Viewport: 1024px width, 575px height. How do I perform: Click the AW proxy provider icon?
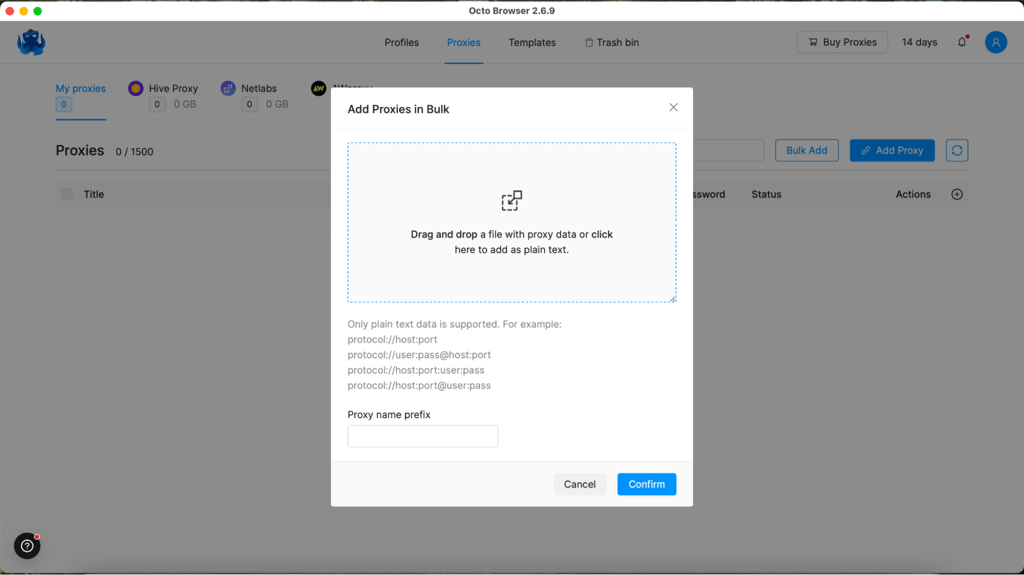click(318, 88)
